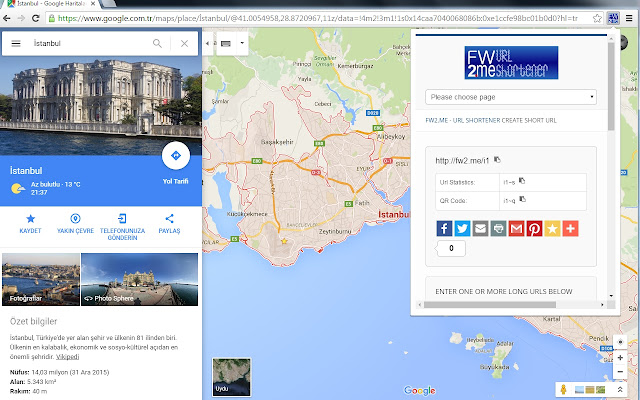Send to phone via Telefonunuza Gönderin
This screenshot has height=400, width=640.
click(123, 218)
